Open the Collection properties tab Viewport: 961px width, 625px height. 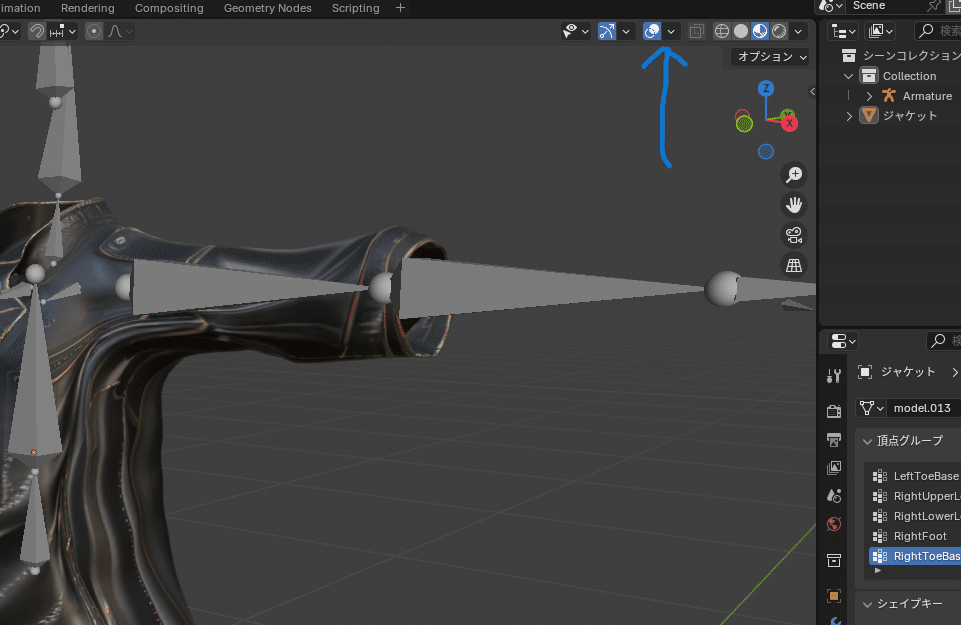pos(834,560)
